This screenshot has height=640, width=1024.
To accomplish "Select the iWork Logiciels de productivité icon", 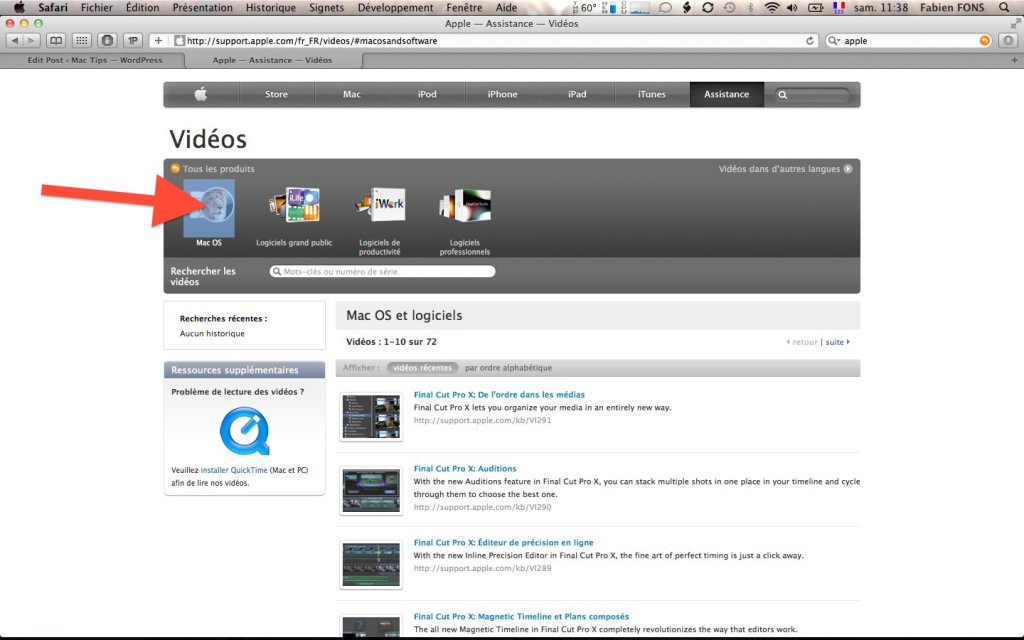I will coord(380,205).
